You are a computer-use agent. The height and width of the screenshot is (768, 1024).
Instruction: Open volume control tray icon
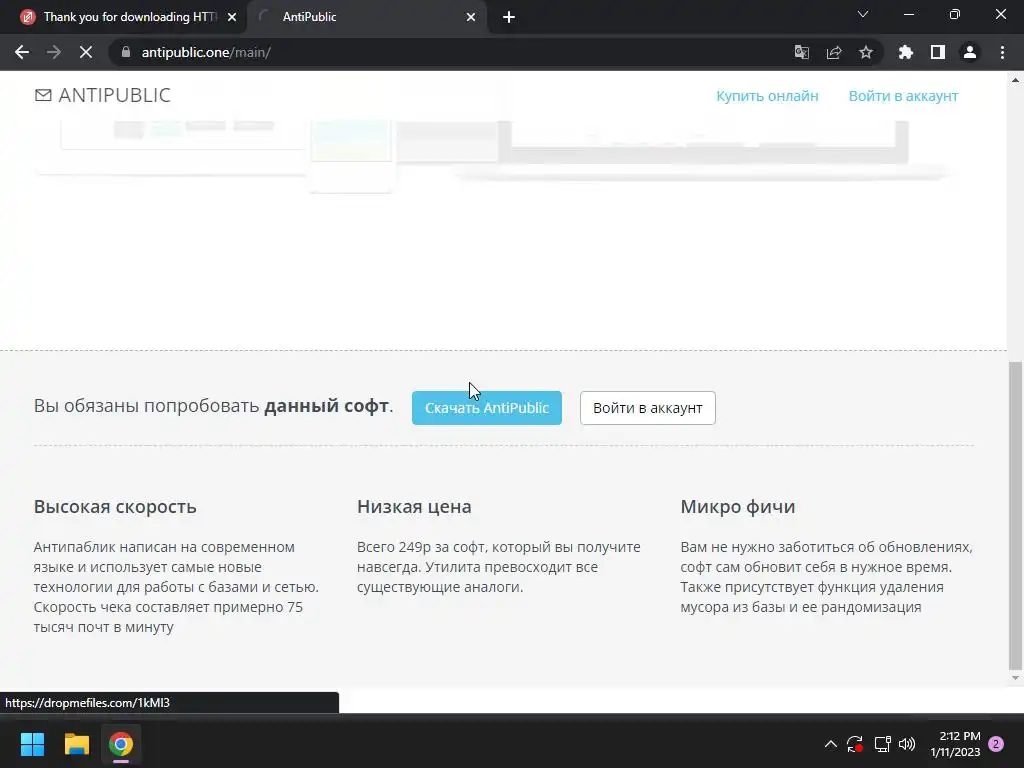907,744
